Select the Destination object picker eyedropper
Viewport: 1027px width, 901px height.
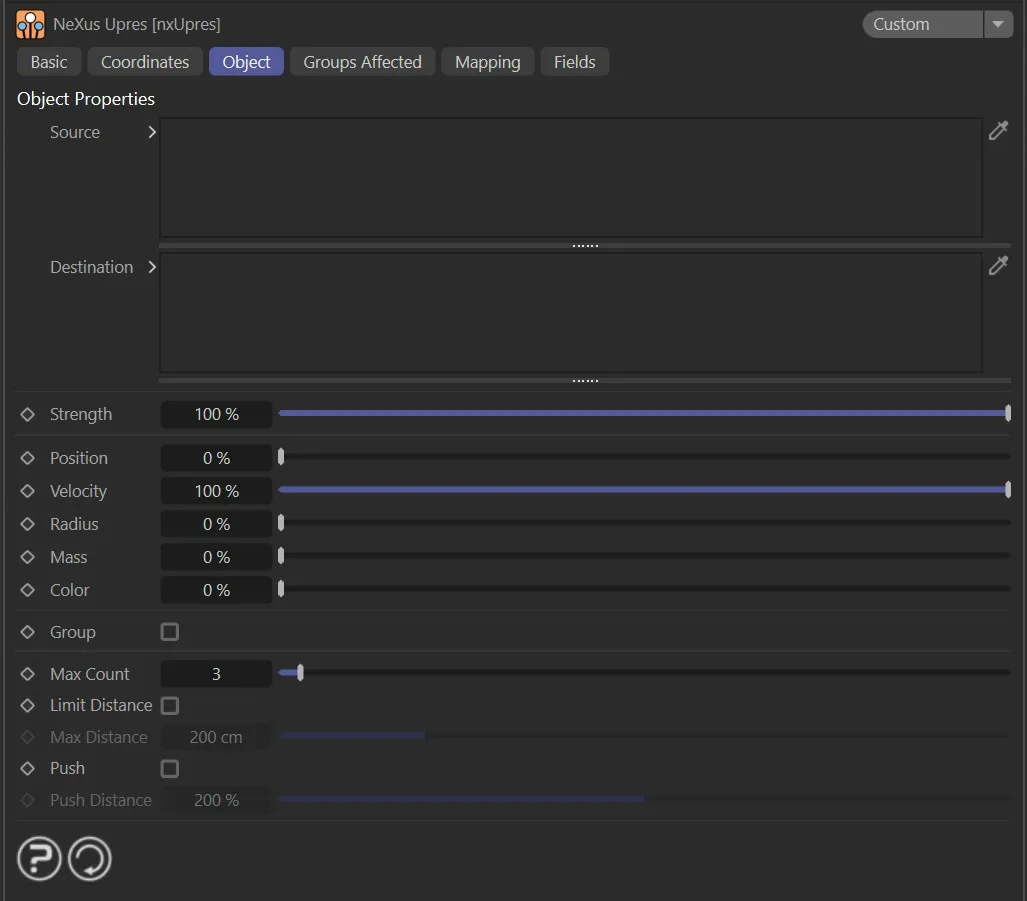(x=998, y=265)
